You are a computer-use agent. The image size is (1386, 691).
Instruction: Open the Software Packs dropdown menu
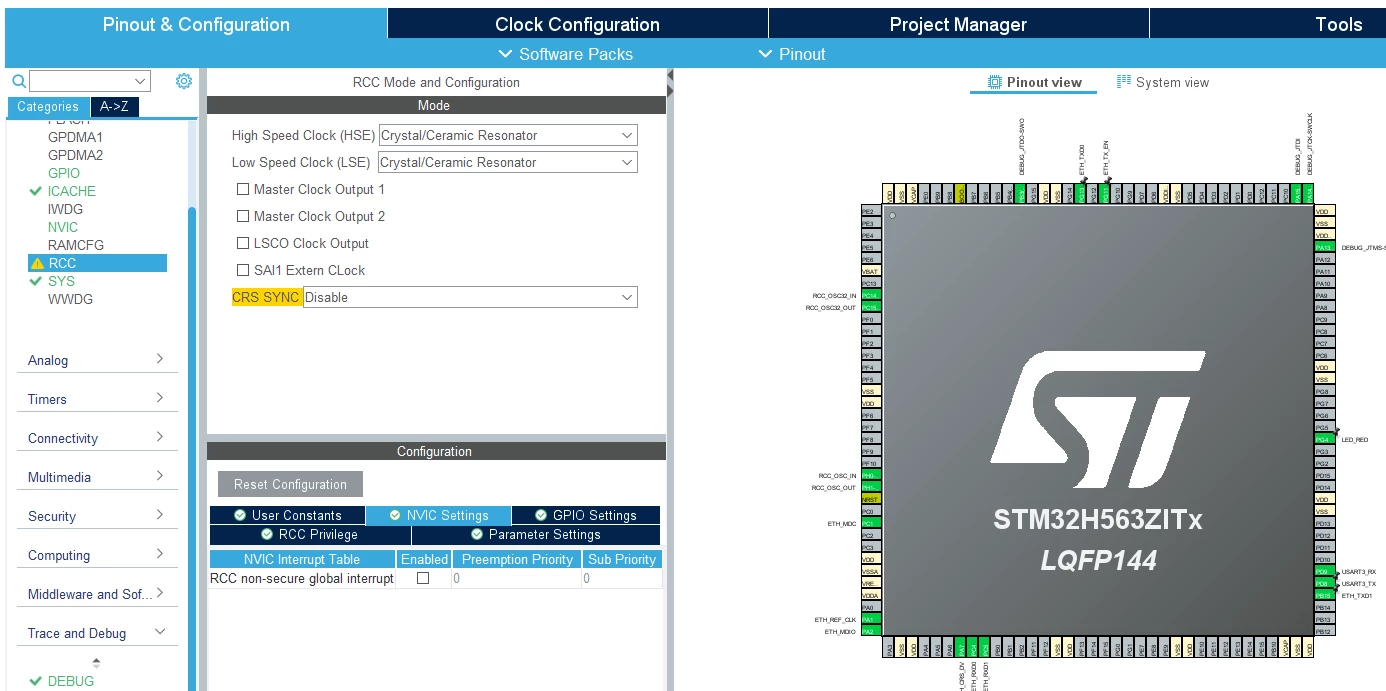click(566, 54)
